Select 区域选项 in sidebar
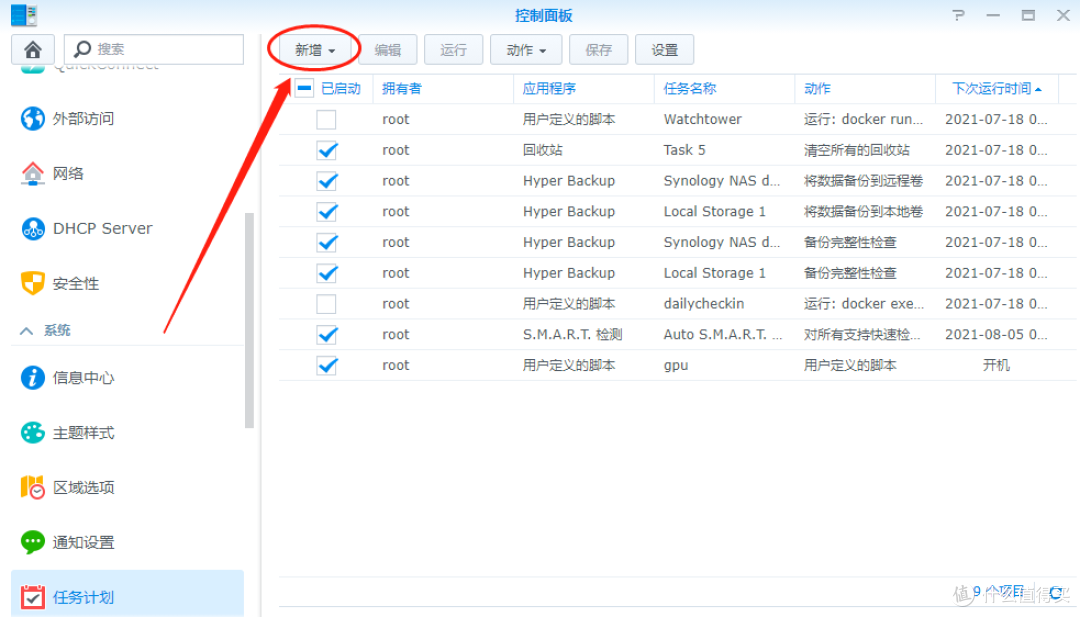The image size is (1080, 617). pyautogui.click(x=83, y=488)
